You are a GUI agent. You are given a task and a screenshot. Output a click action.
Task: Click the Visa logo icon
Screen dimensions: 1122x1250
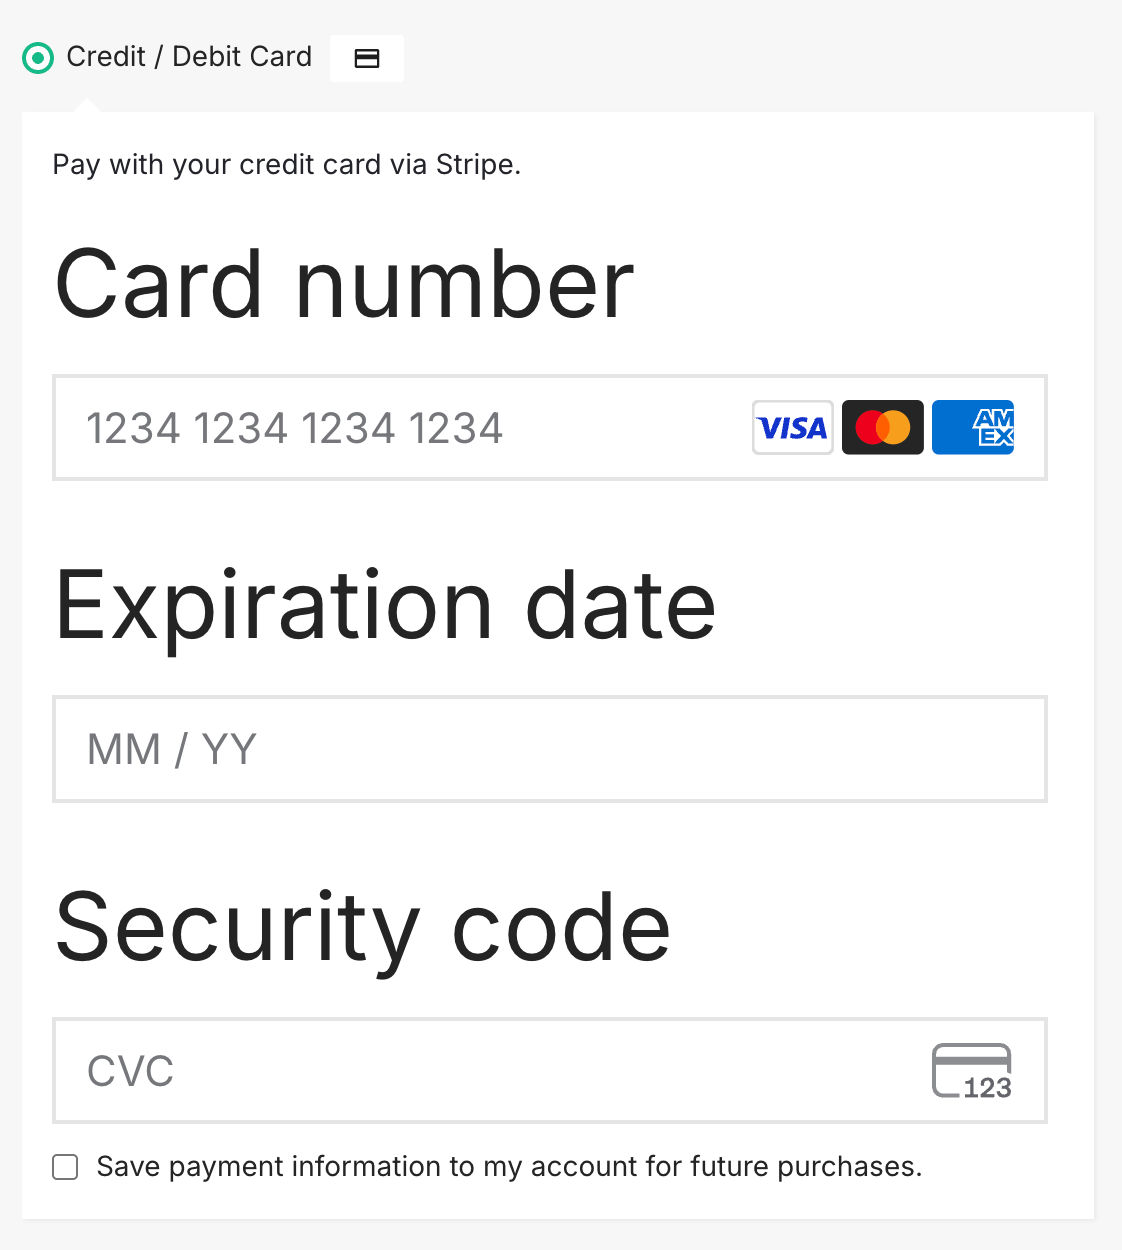tap(792, 428)
